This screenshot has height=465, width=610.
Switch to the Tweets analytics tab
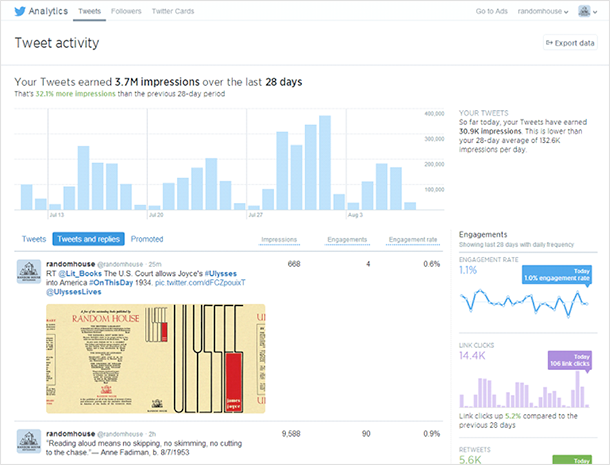[x=89, y=11]
